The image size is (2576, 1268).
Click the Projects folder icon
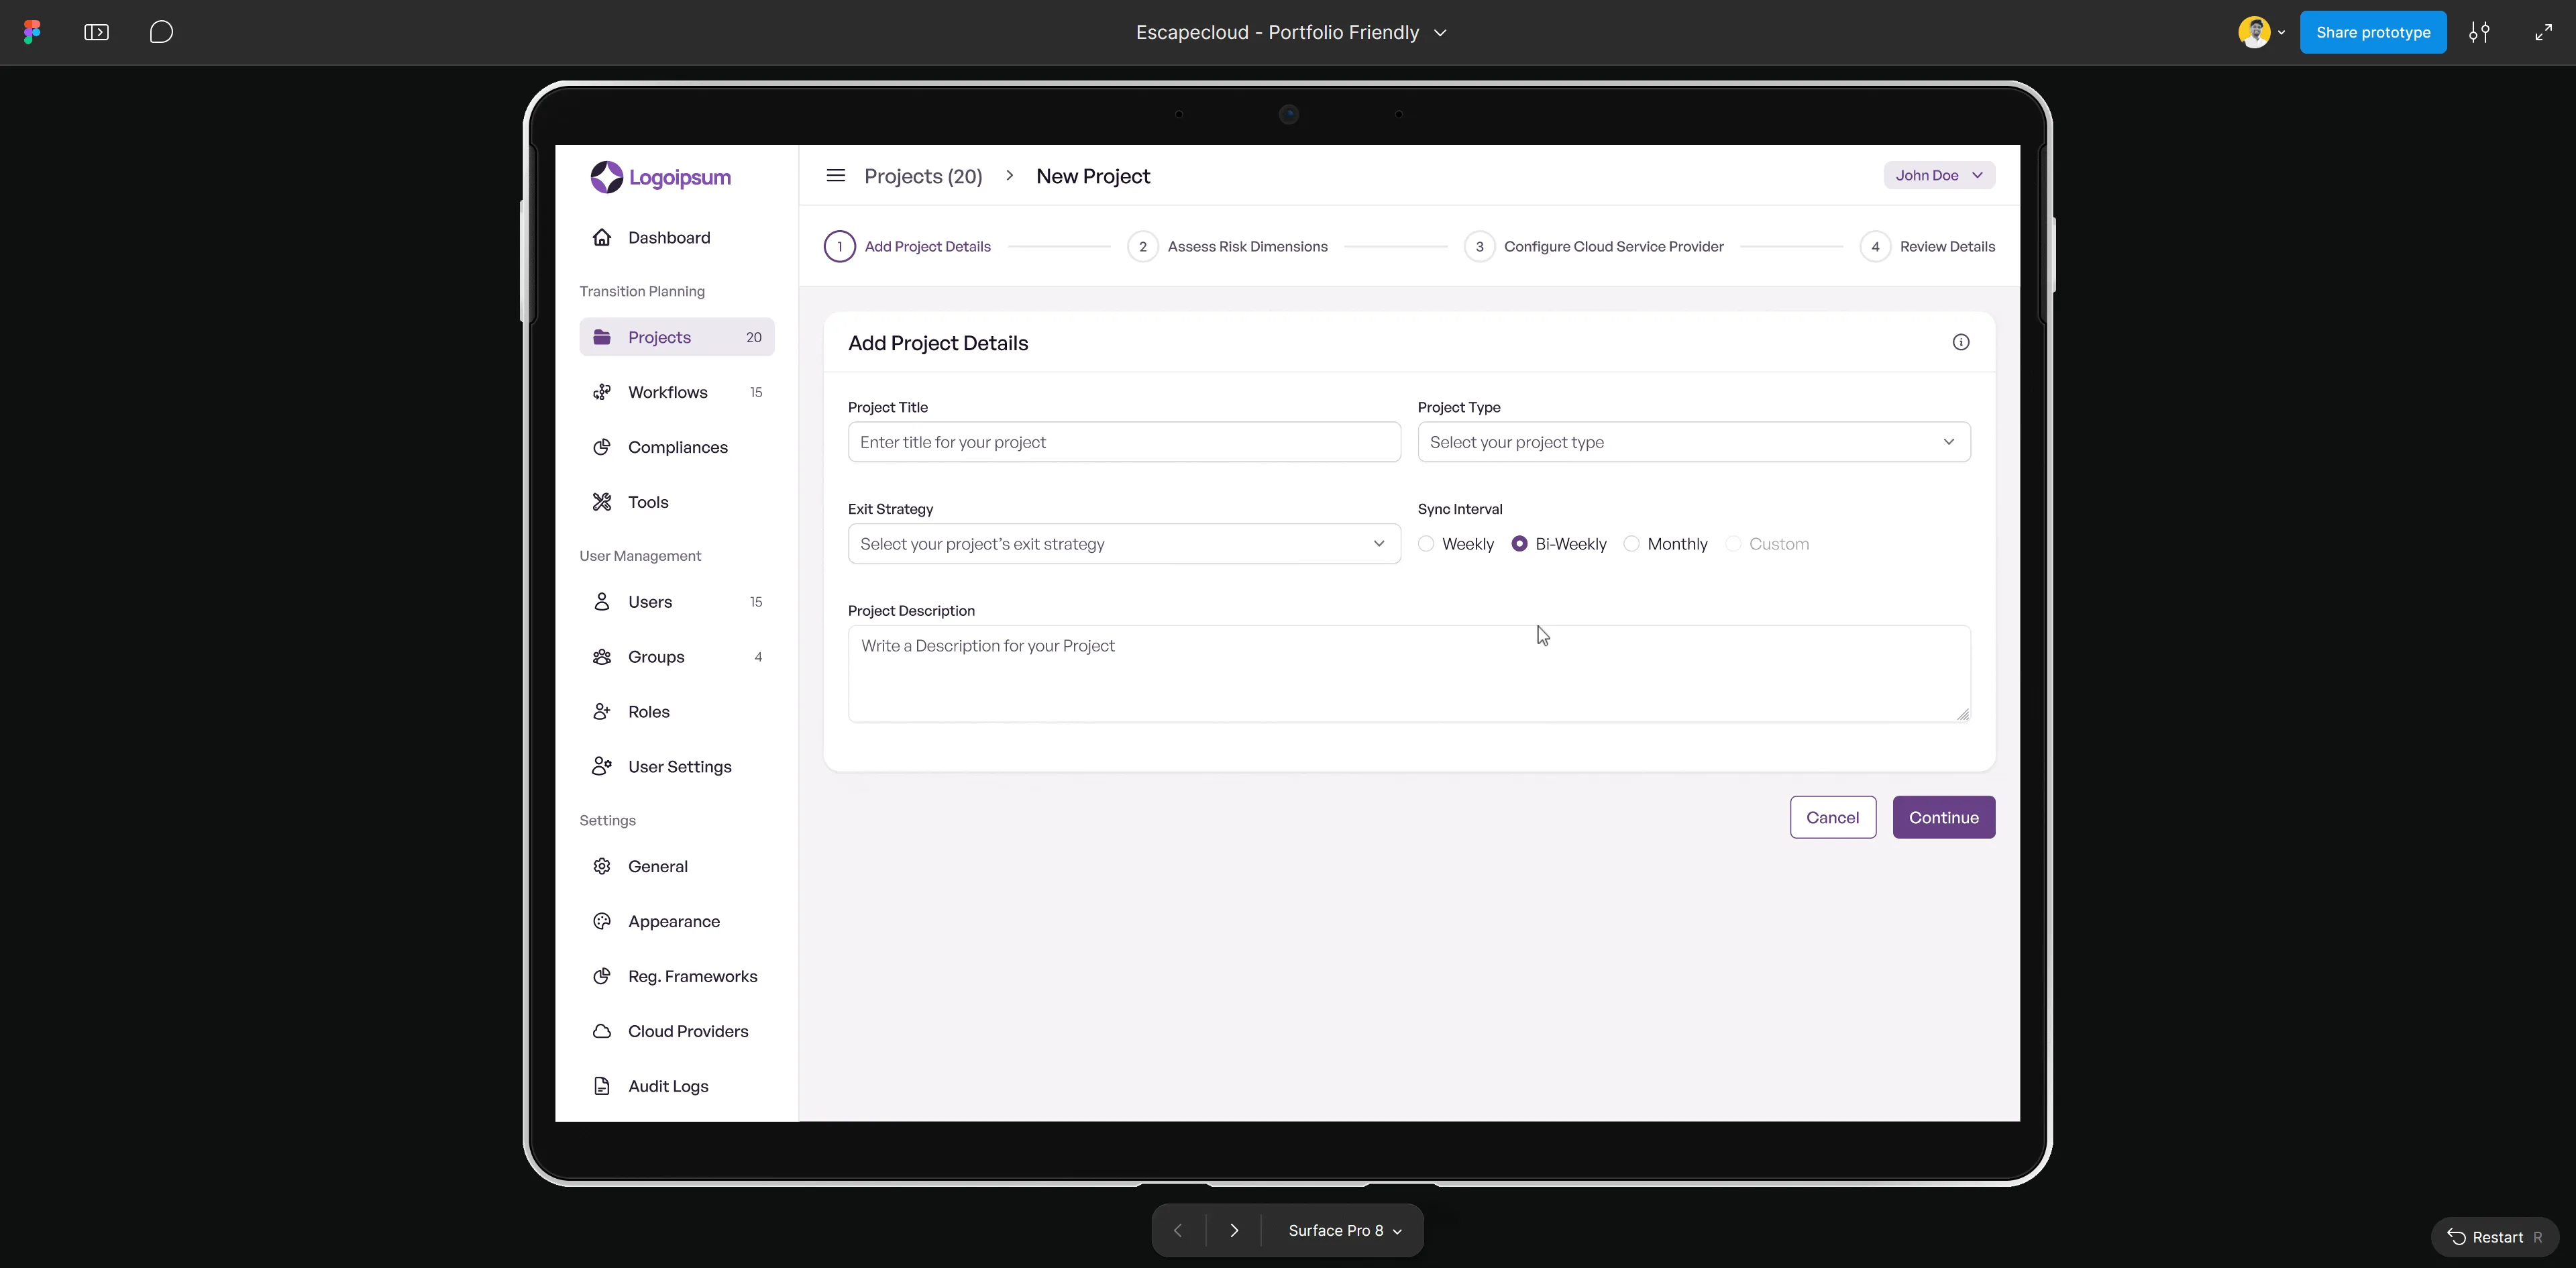[601, 337]
